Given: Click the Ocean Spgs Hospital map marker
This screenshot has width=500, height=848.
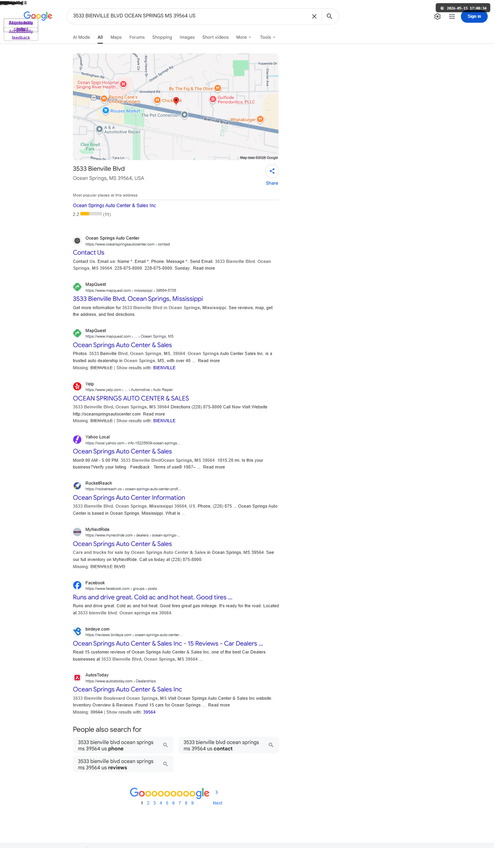Looking at the screenshot, I should [x=123, y=84].
